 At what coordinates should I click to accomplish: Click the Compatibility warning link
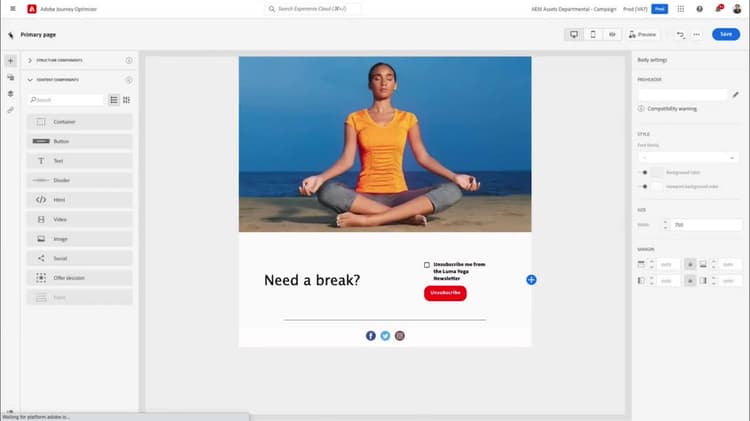pyautogui.click(x=672, y=109)
